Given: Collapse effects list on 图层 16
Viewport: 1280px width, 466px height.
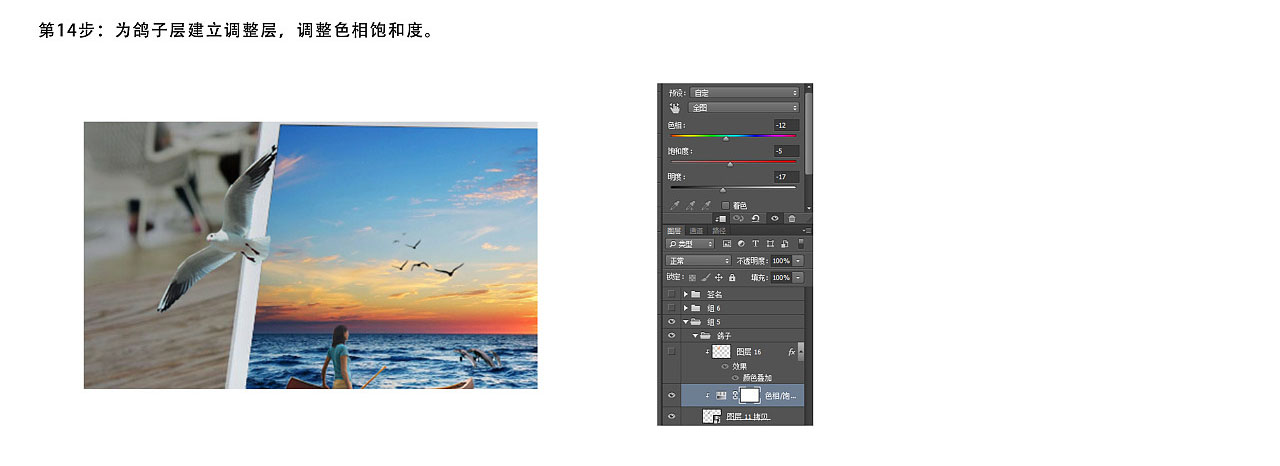Looking at the screenshot, I should click(800, 352).
